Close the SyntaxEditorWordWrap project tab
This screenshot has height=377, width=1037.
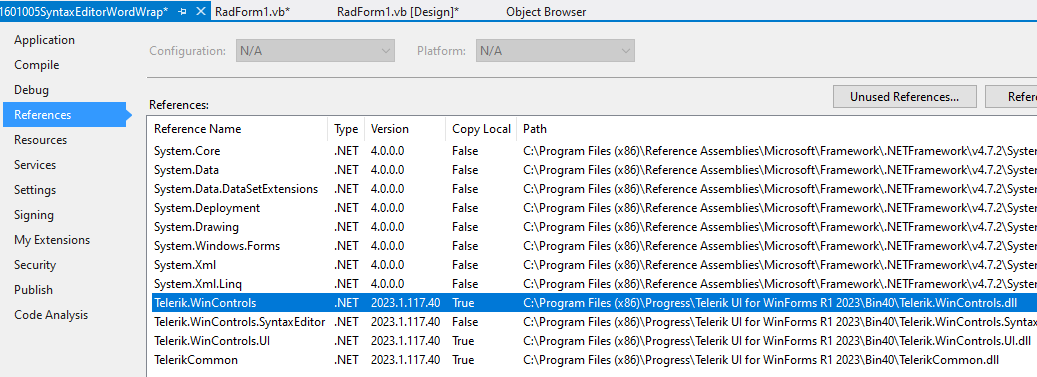coord(201,12)
